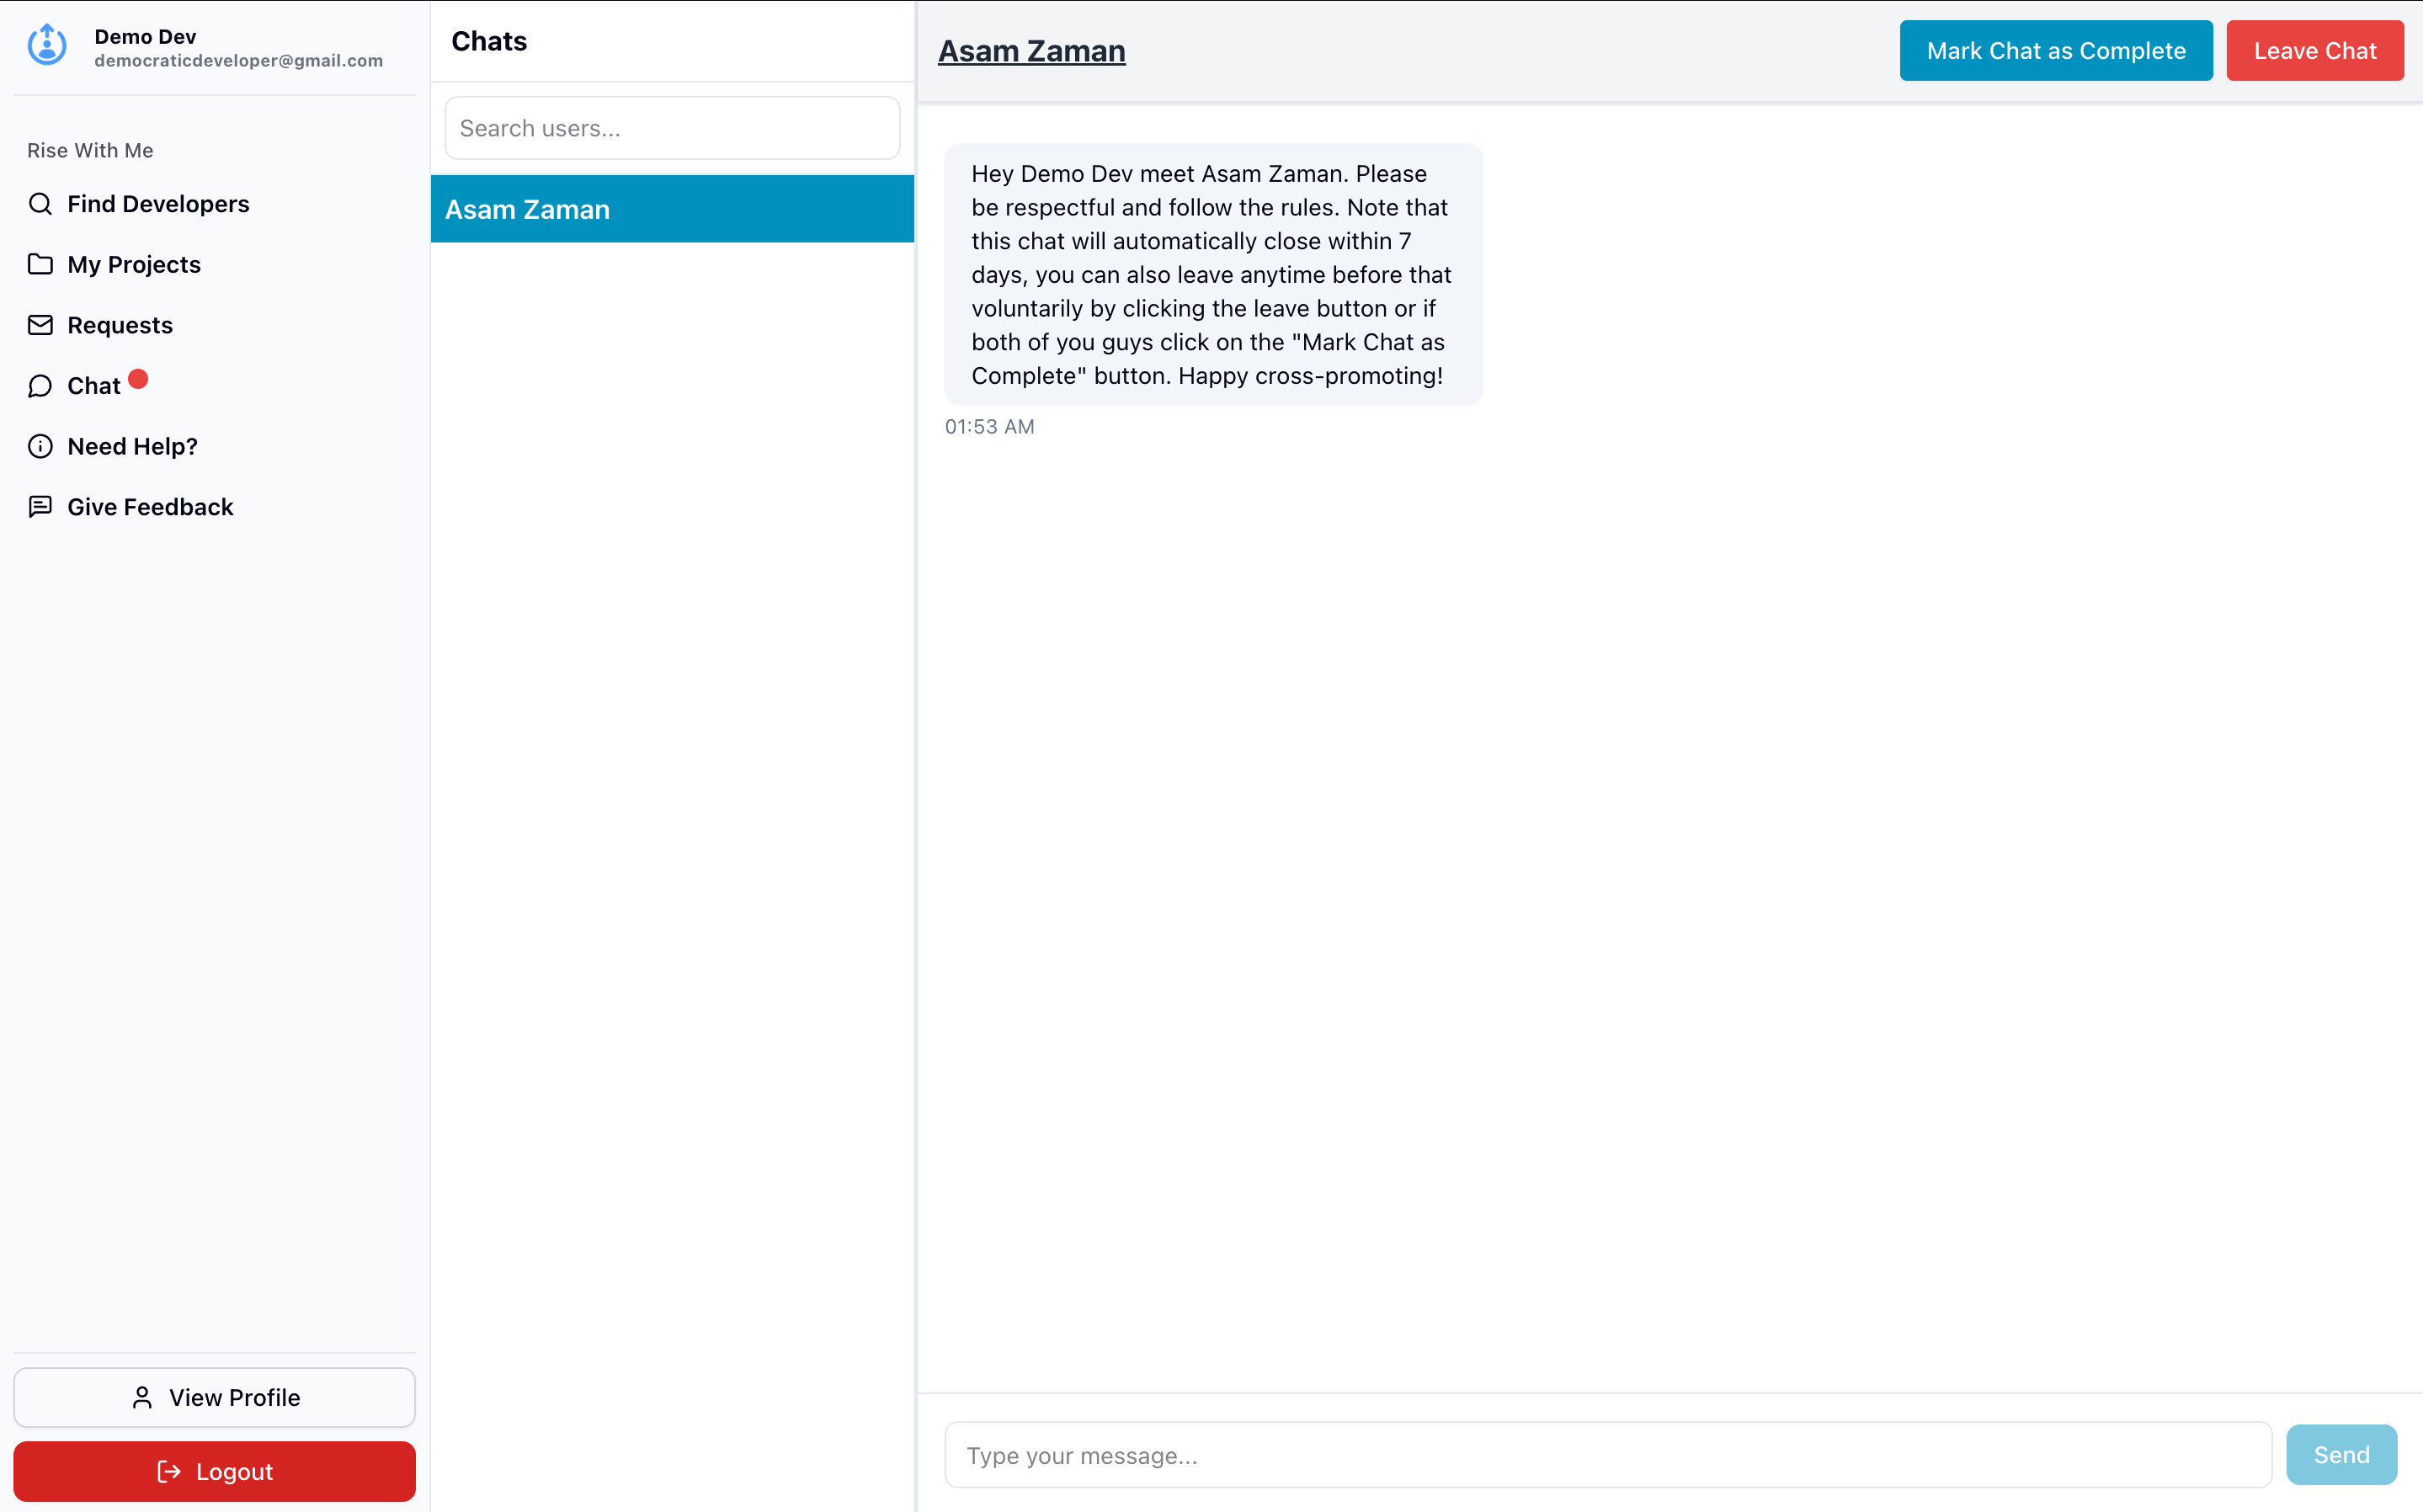Click the red chat notification dot
The height and width of the screenshot is (1512, 2423).
point(138,379)
